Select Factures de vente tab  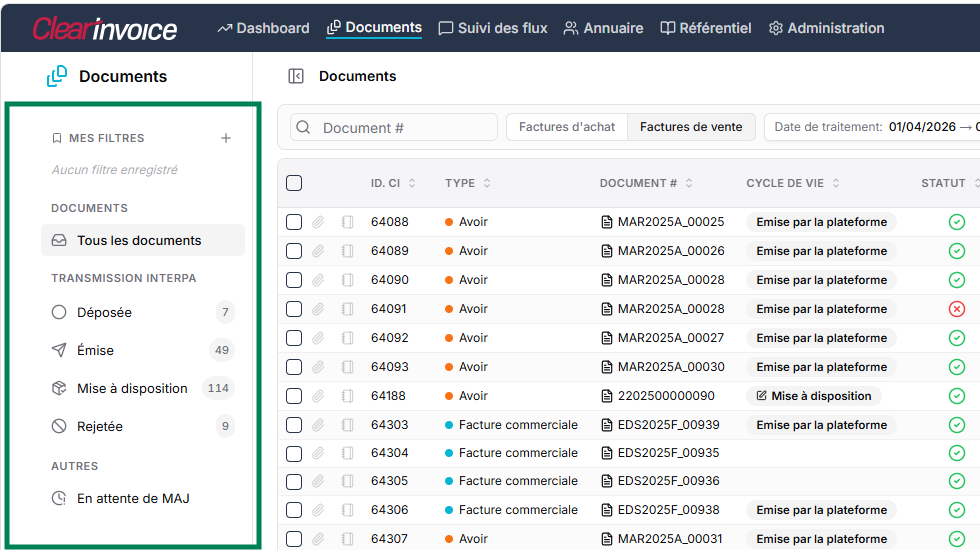pyautogui.click(x=691, y=127)
